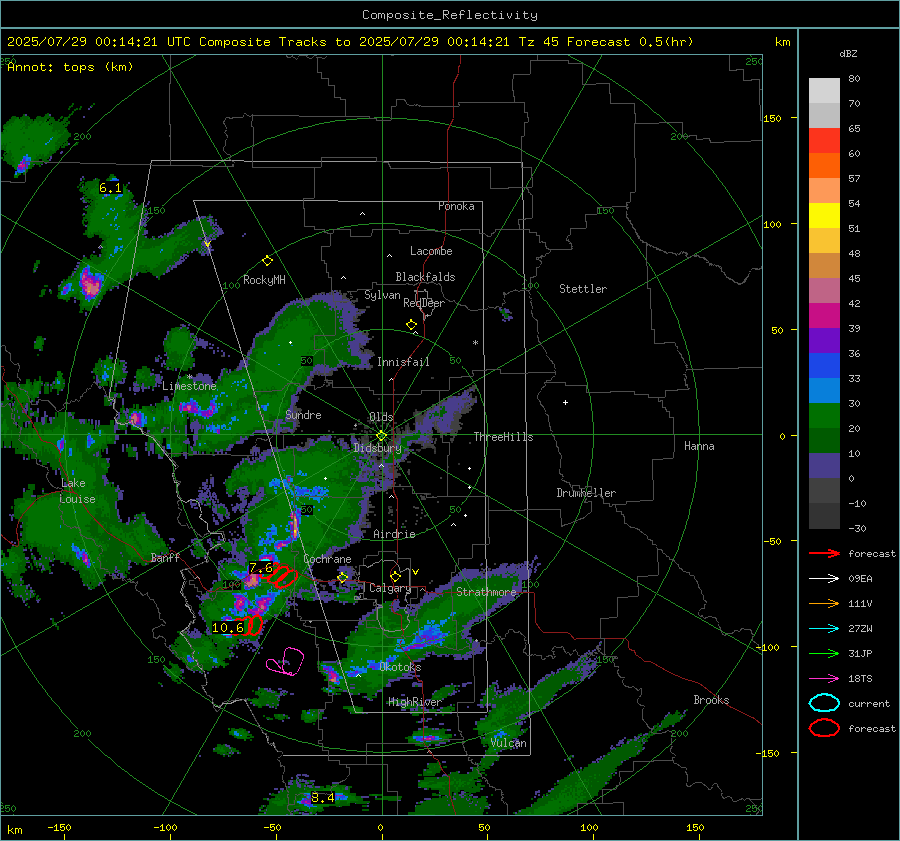Click the 'Annot: tops (km)' annotation label
Screen dimensions: 900x841
click(70, 67)
